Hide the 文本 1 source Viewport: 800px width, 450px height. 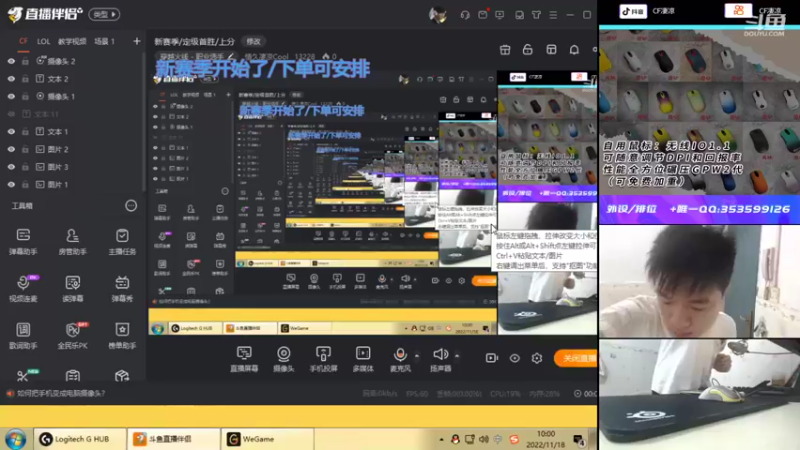point(11,132)
